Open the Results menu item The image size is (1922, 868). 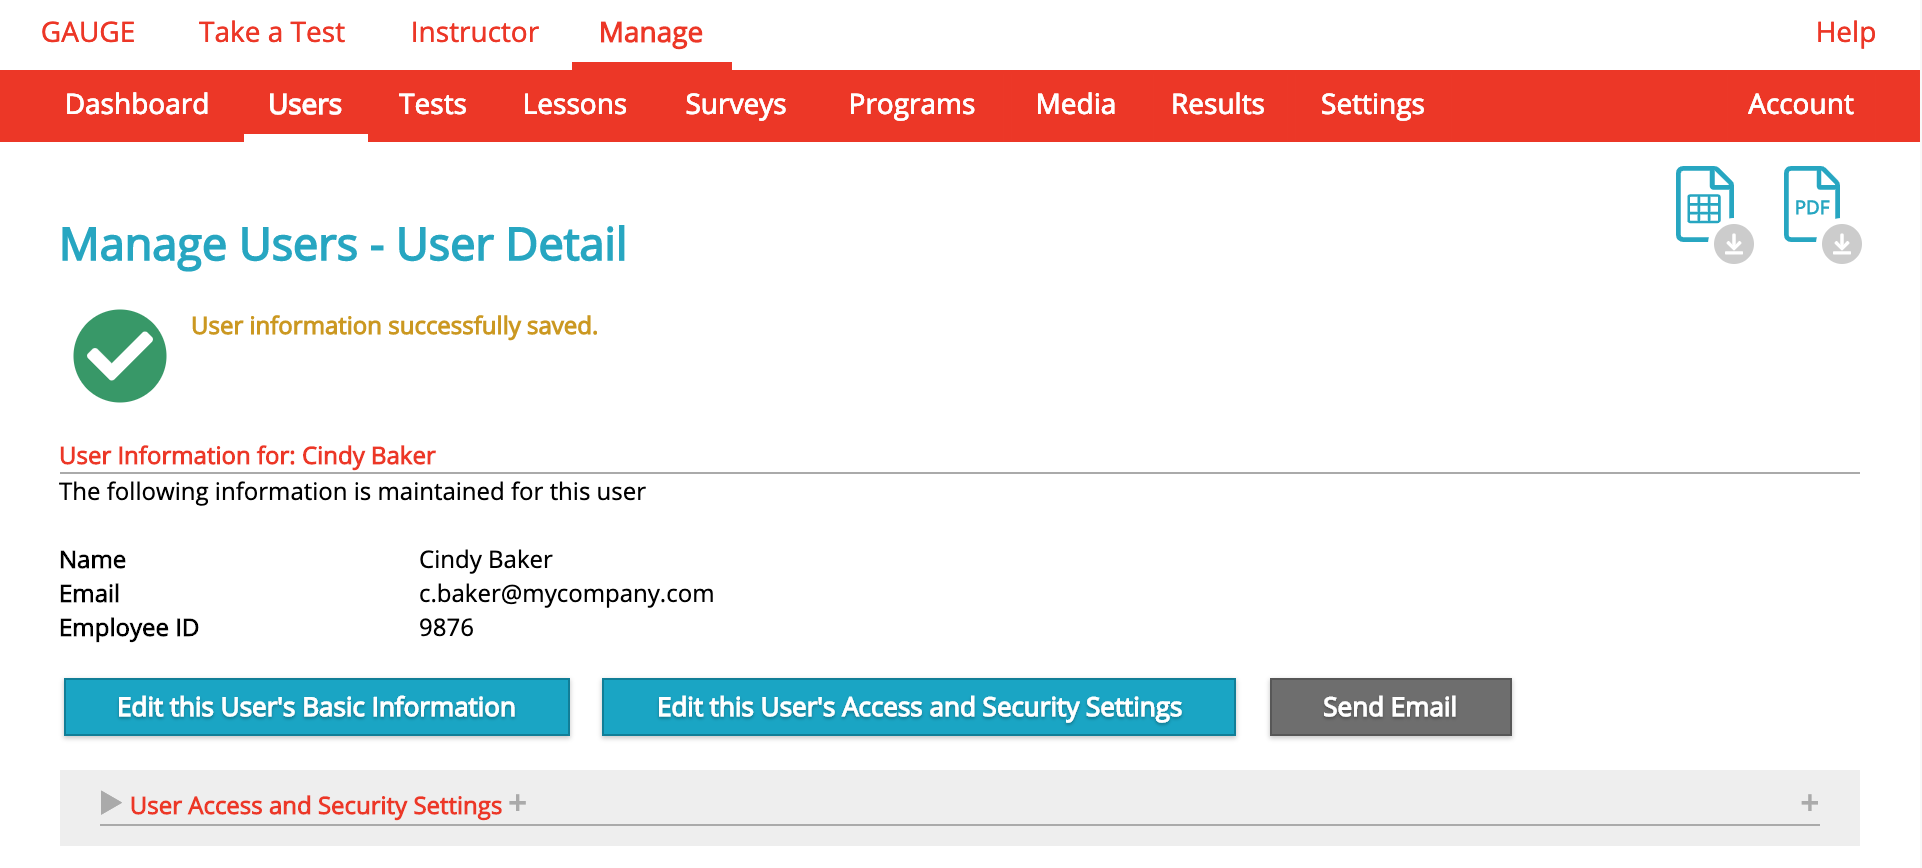(x=1217, y=105)
